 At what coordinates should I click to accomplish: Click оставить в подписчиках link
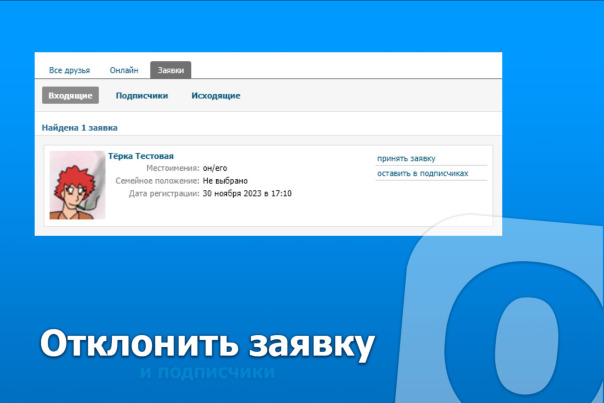pyautogui.click(x=423, y=173)
